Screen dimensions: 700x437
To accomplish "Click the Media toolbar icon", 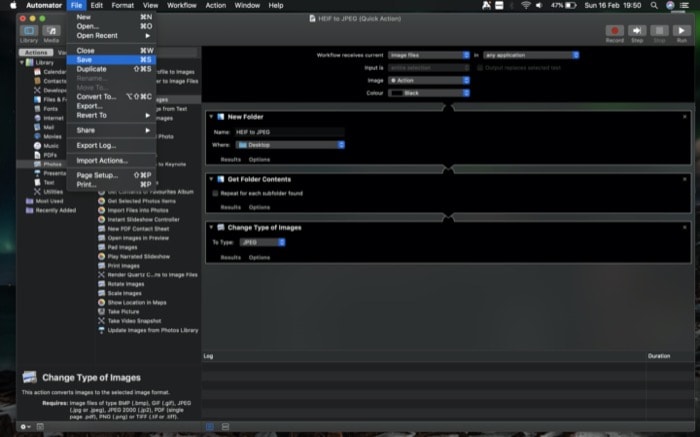I will (51, 31).
